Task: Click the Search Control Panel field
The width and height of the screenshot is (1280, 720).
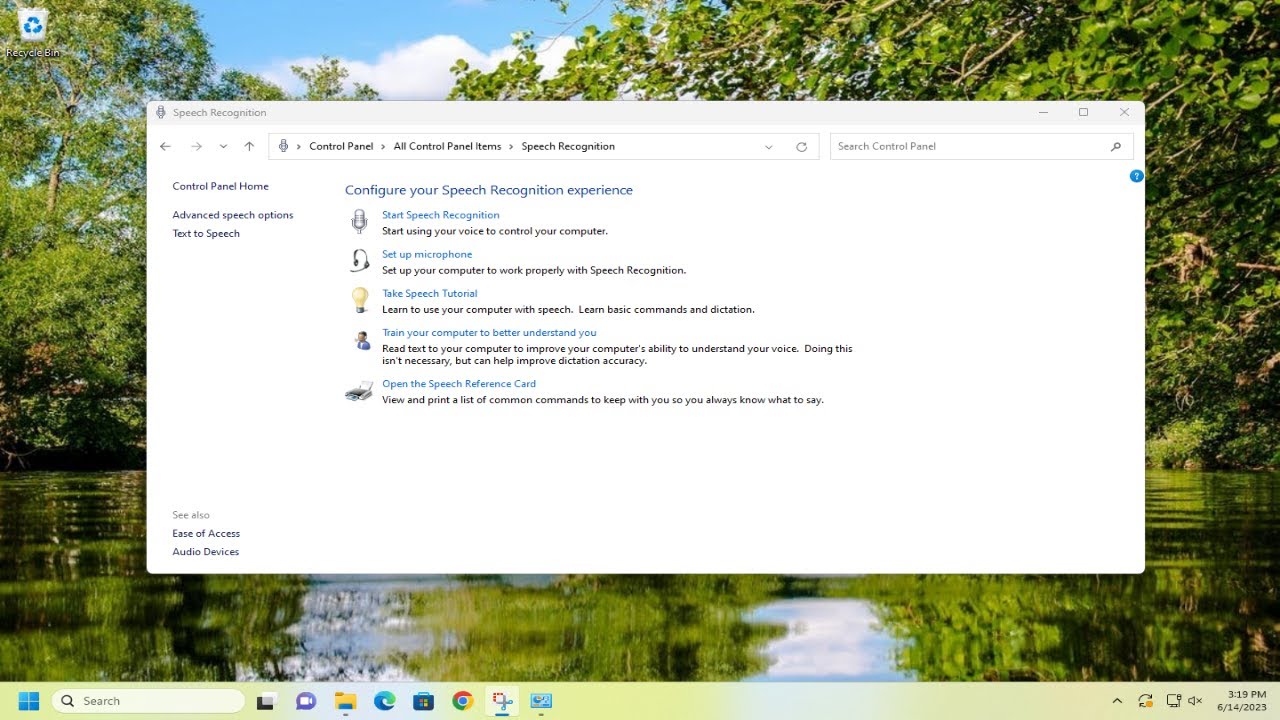Action: click(981, 147)
